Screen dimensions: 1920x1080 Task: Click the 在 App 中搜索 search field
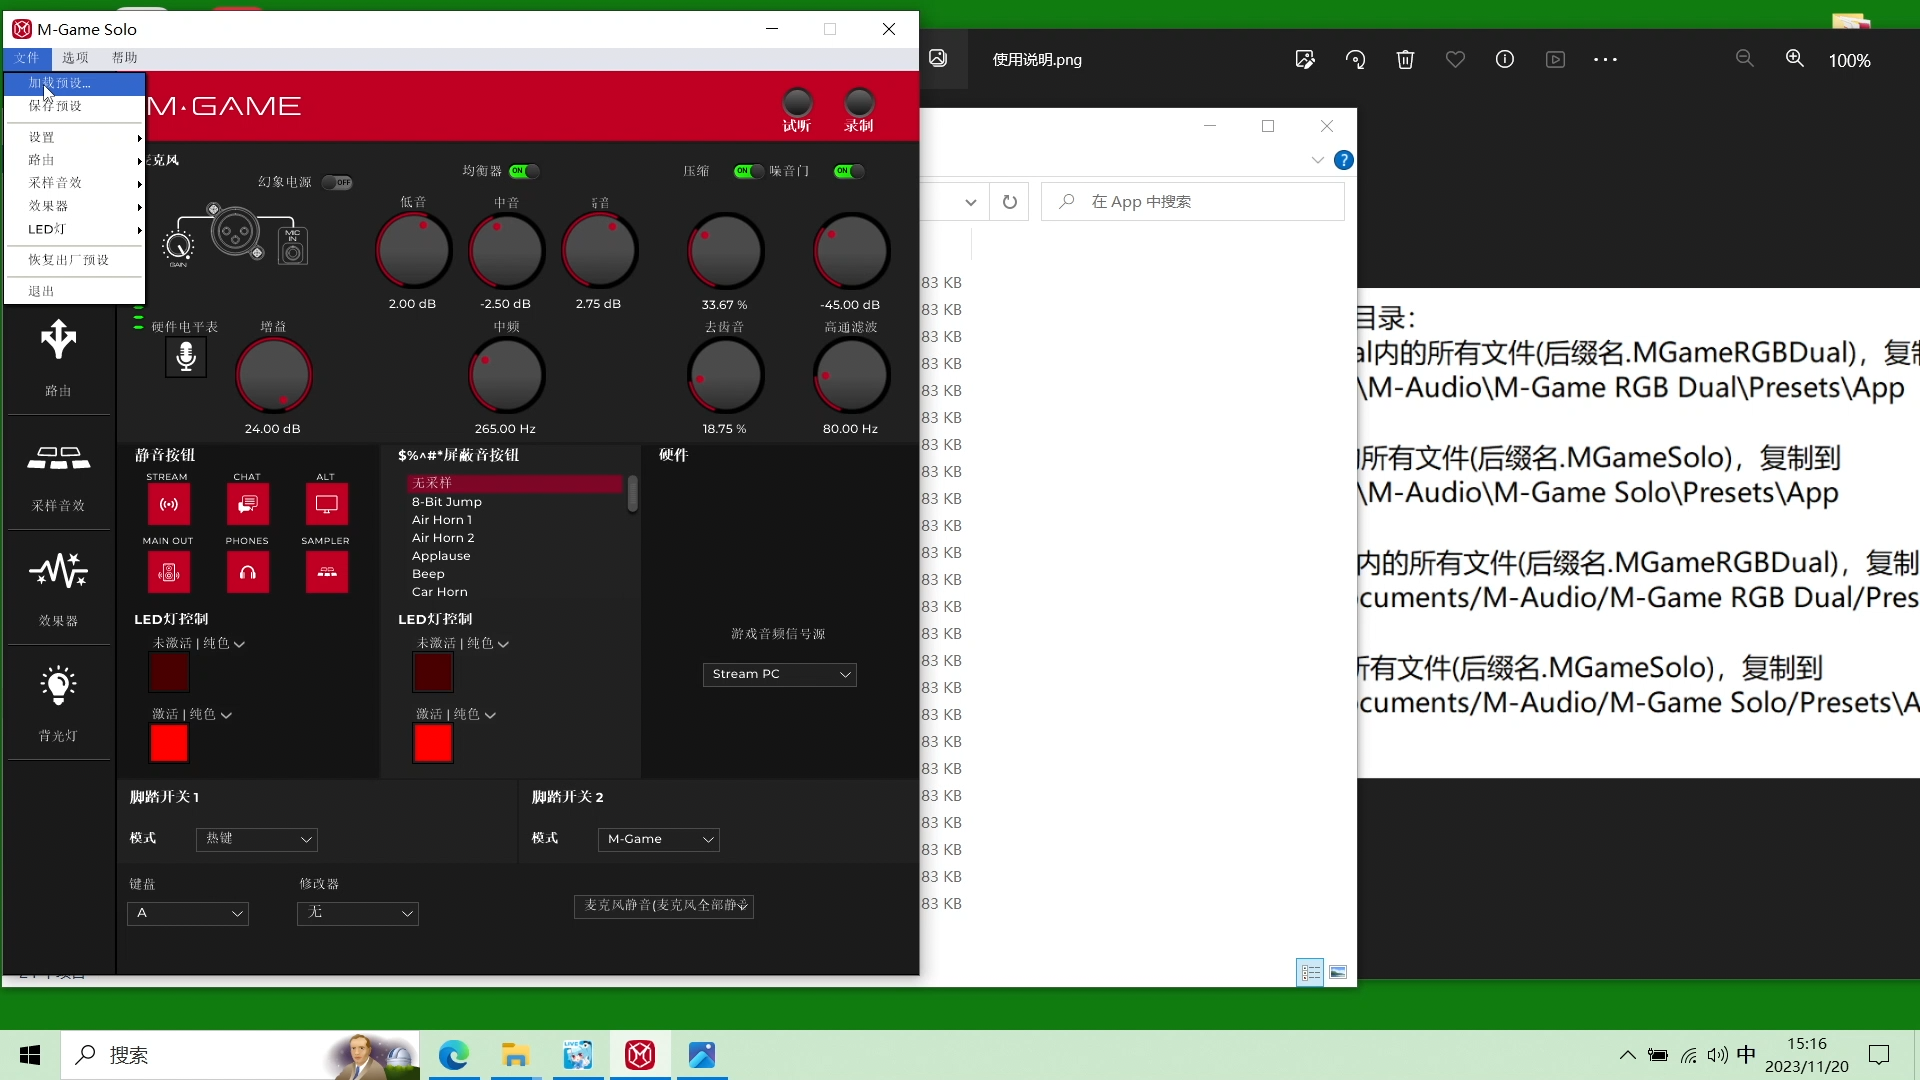coord(1193,202)
